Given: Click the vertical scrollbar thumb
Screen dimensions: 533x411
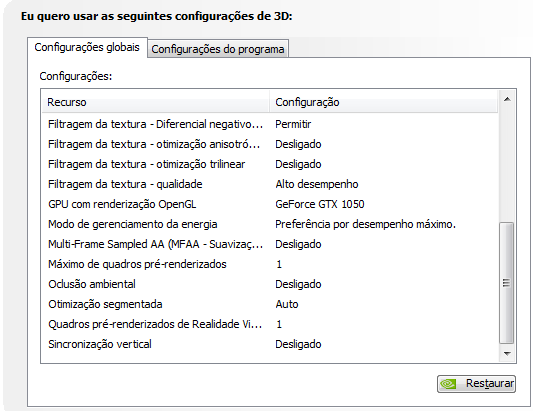Looking at the screenshot, I should [506, 283].
